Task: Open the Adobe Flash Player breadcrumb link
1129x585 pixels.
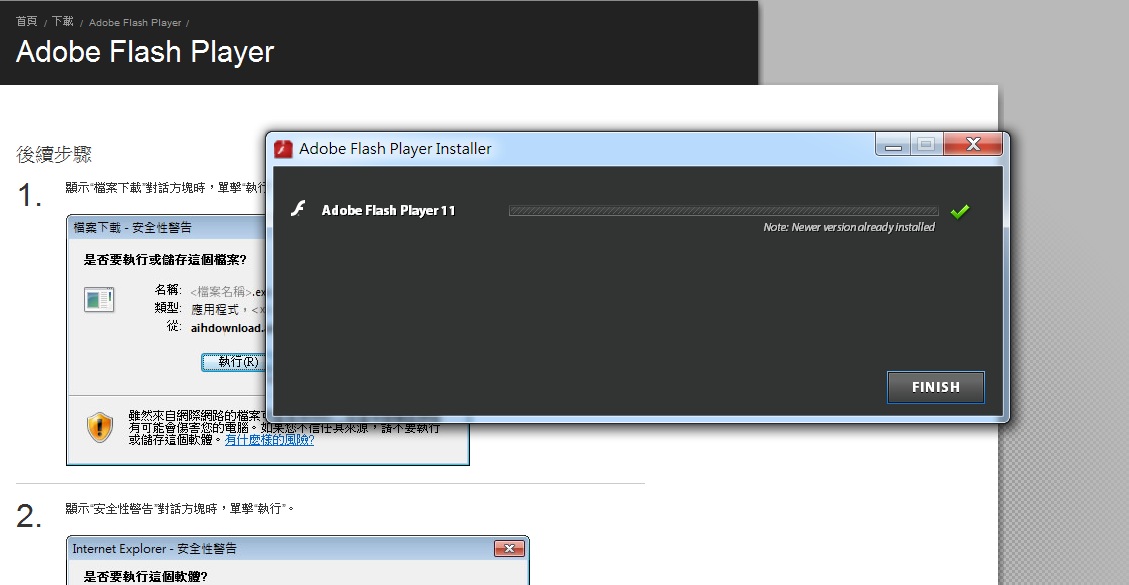Action: [x=135, y=23]
